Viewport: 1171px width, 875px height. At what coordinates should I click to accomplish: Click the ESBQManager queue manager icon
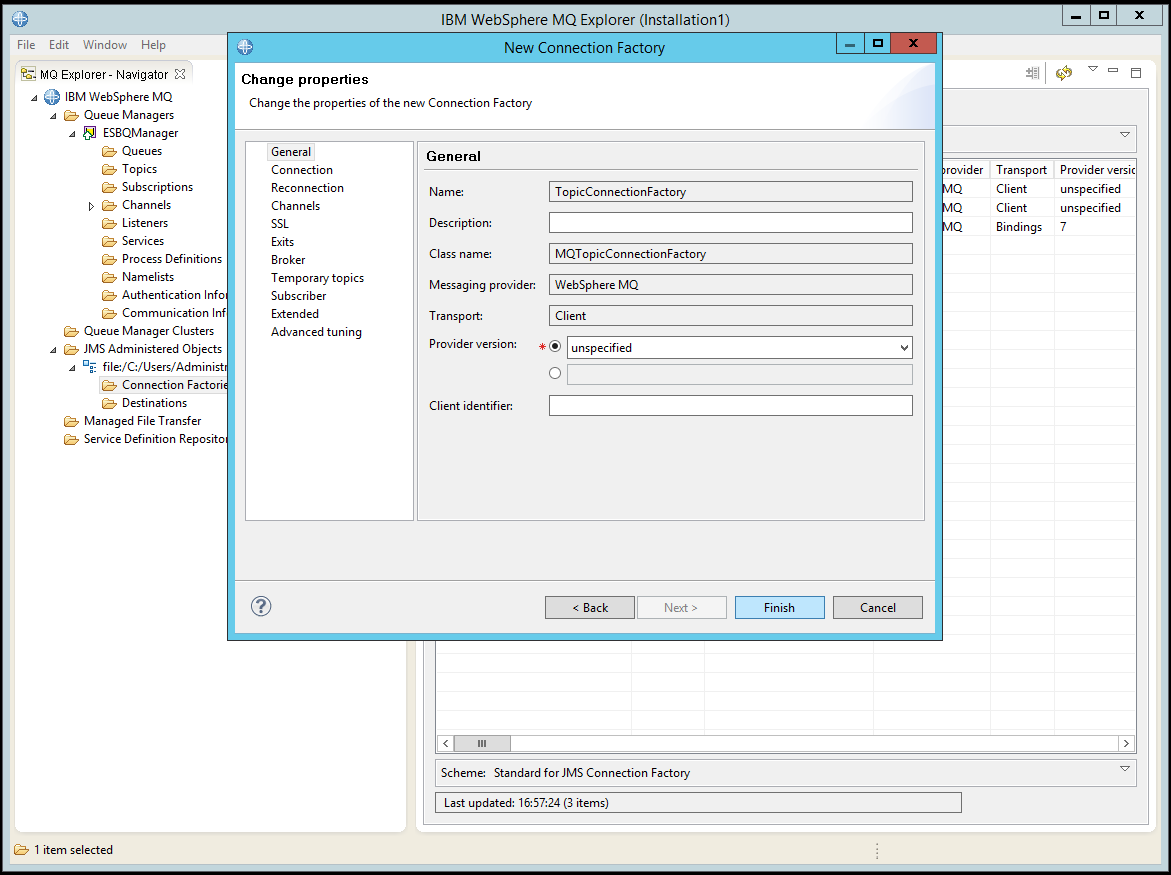[x=91, y=132]
